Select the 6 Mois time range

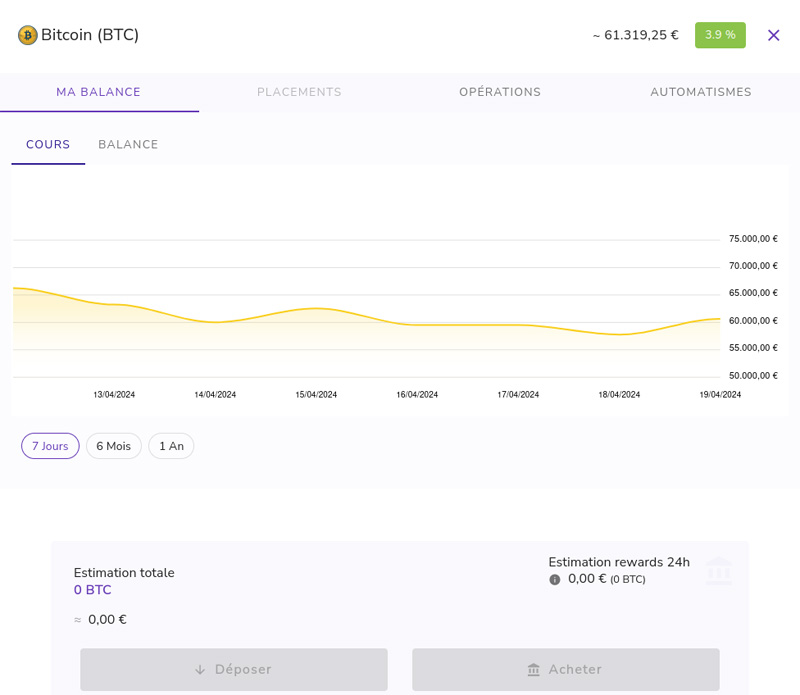(114, 446)
